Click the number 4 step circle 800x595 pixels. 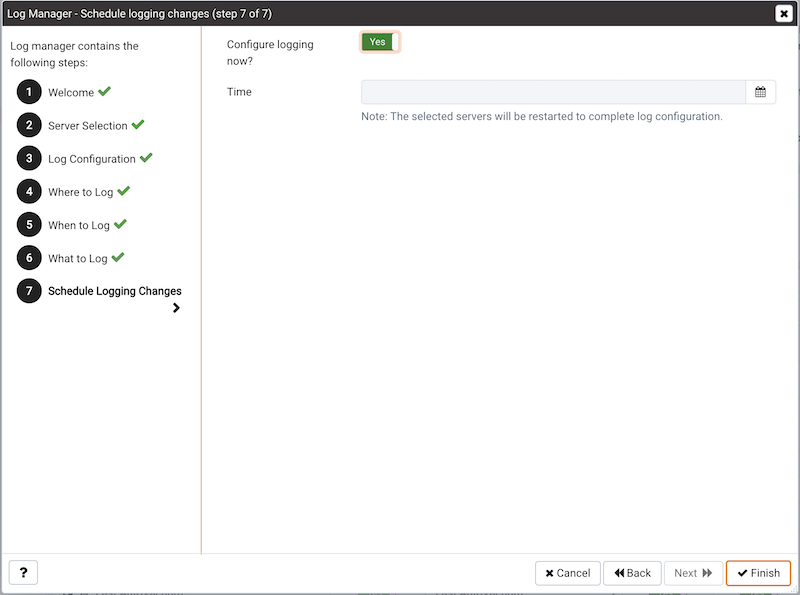pyautogui.click(x=29, y=191)
